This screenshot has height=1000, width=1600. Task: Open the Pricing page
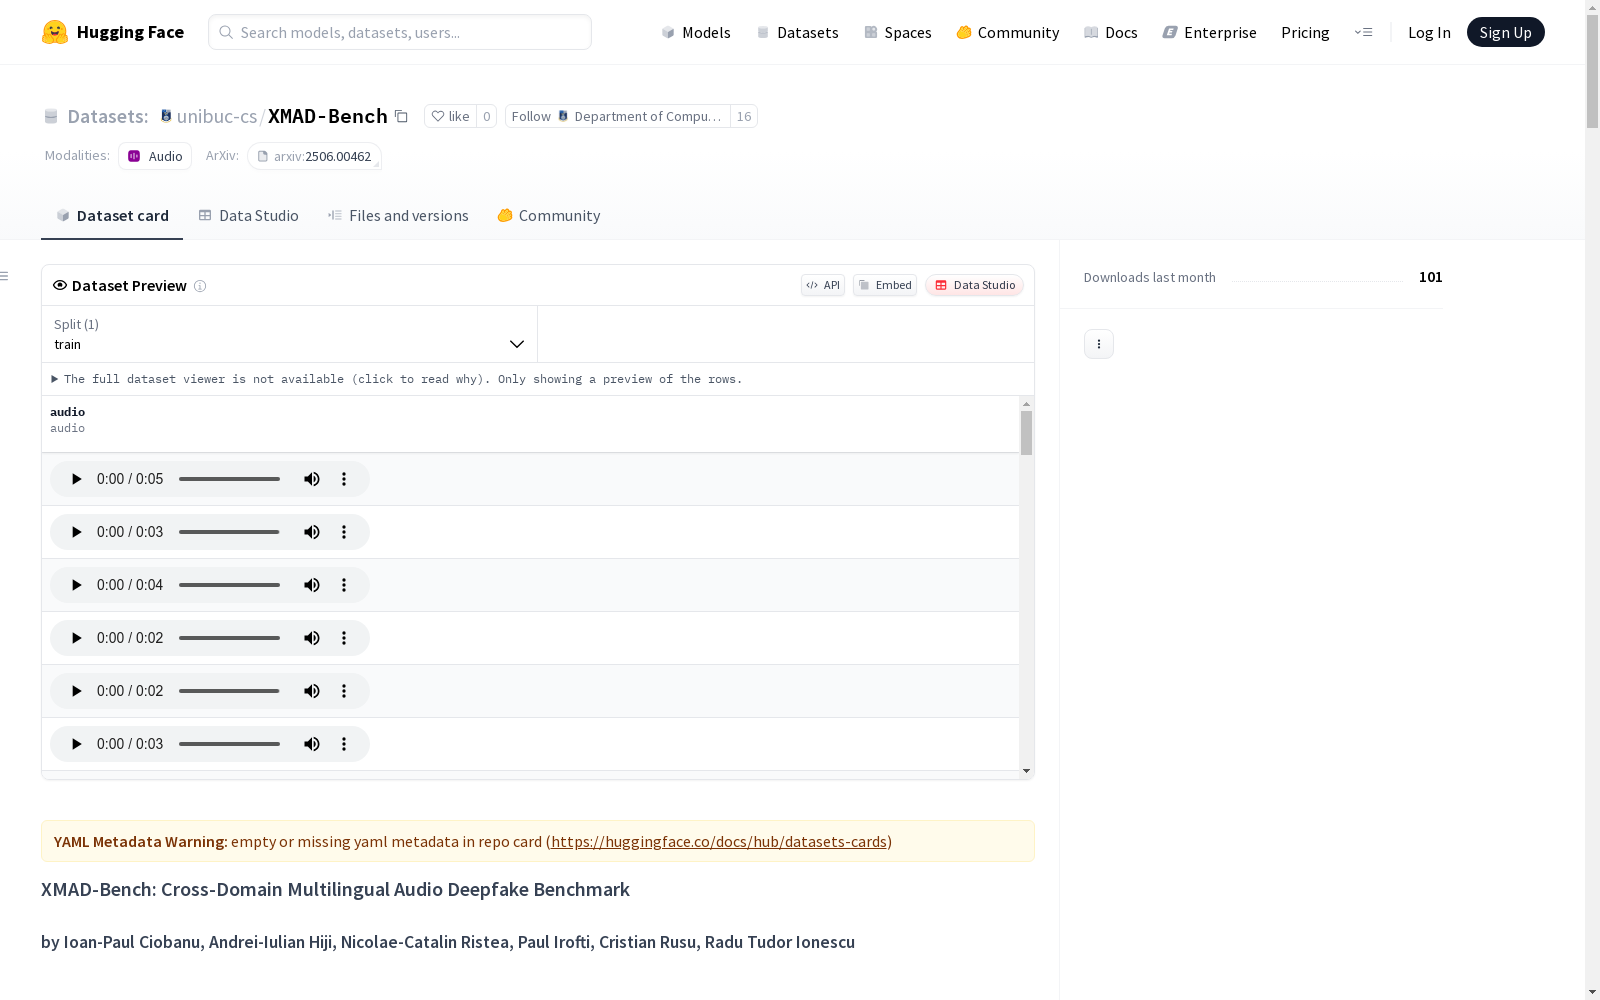(1305, 32)
